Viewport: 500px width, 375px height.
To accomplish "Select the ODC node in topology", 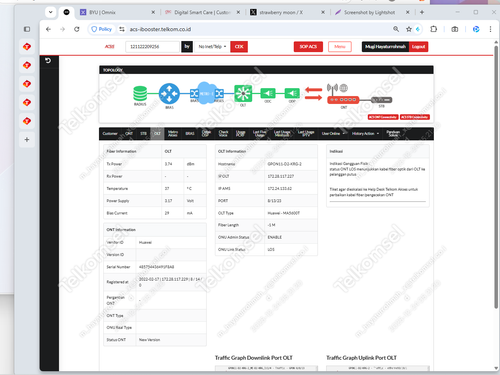I will pyautogui.click(x=268, y=93).
